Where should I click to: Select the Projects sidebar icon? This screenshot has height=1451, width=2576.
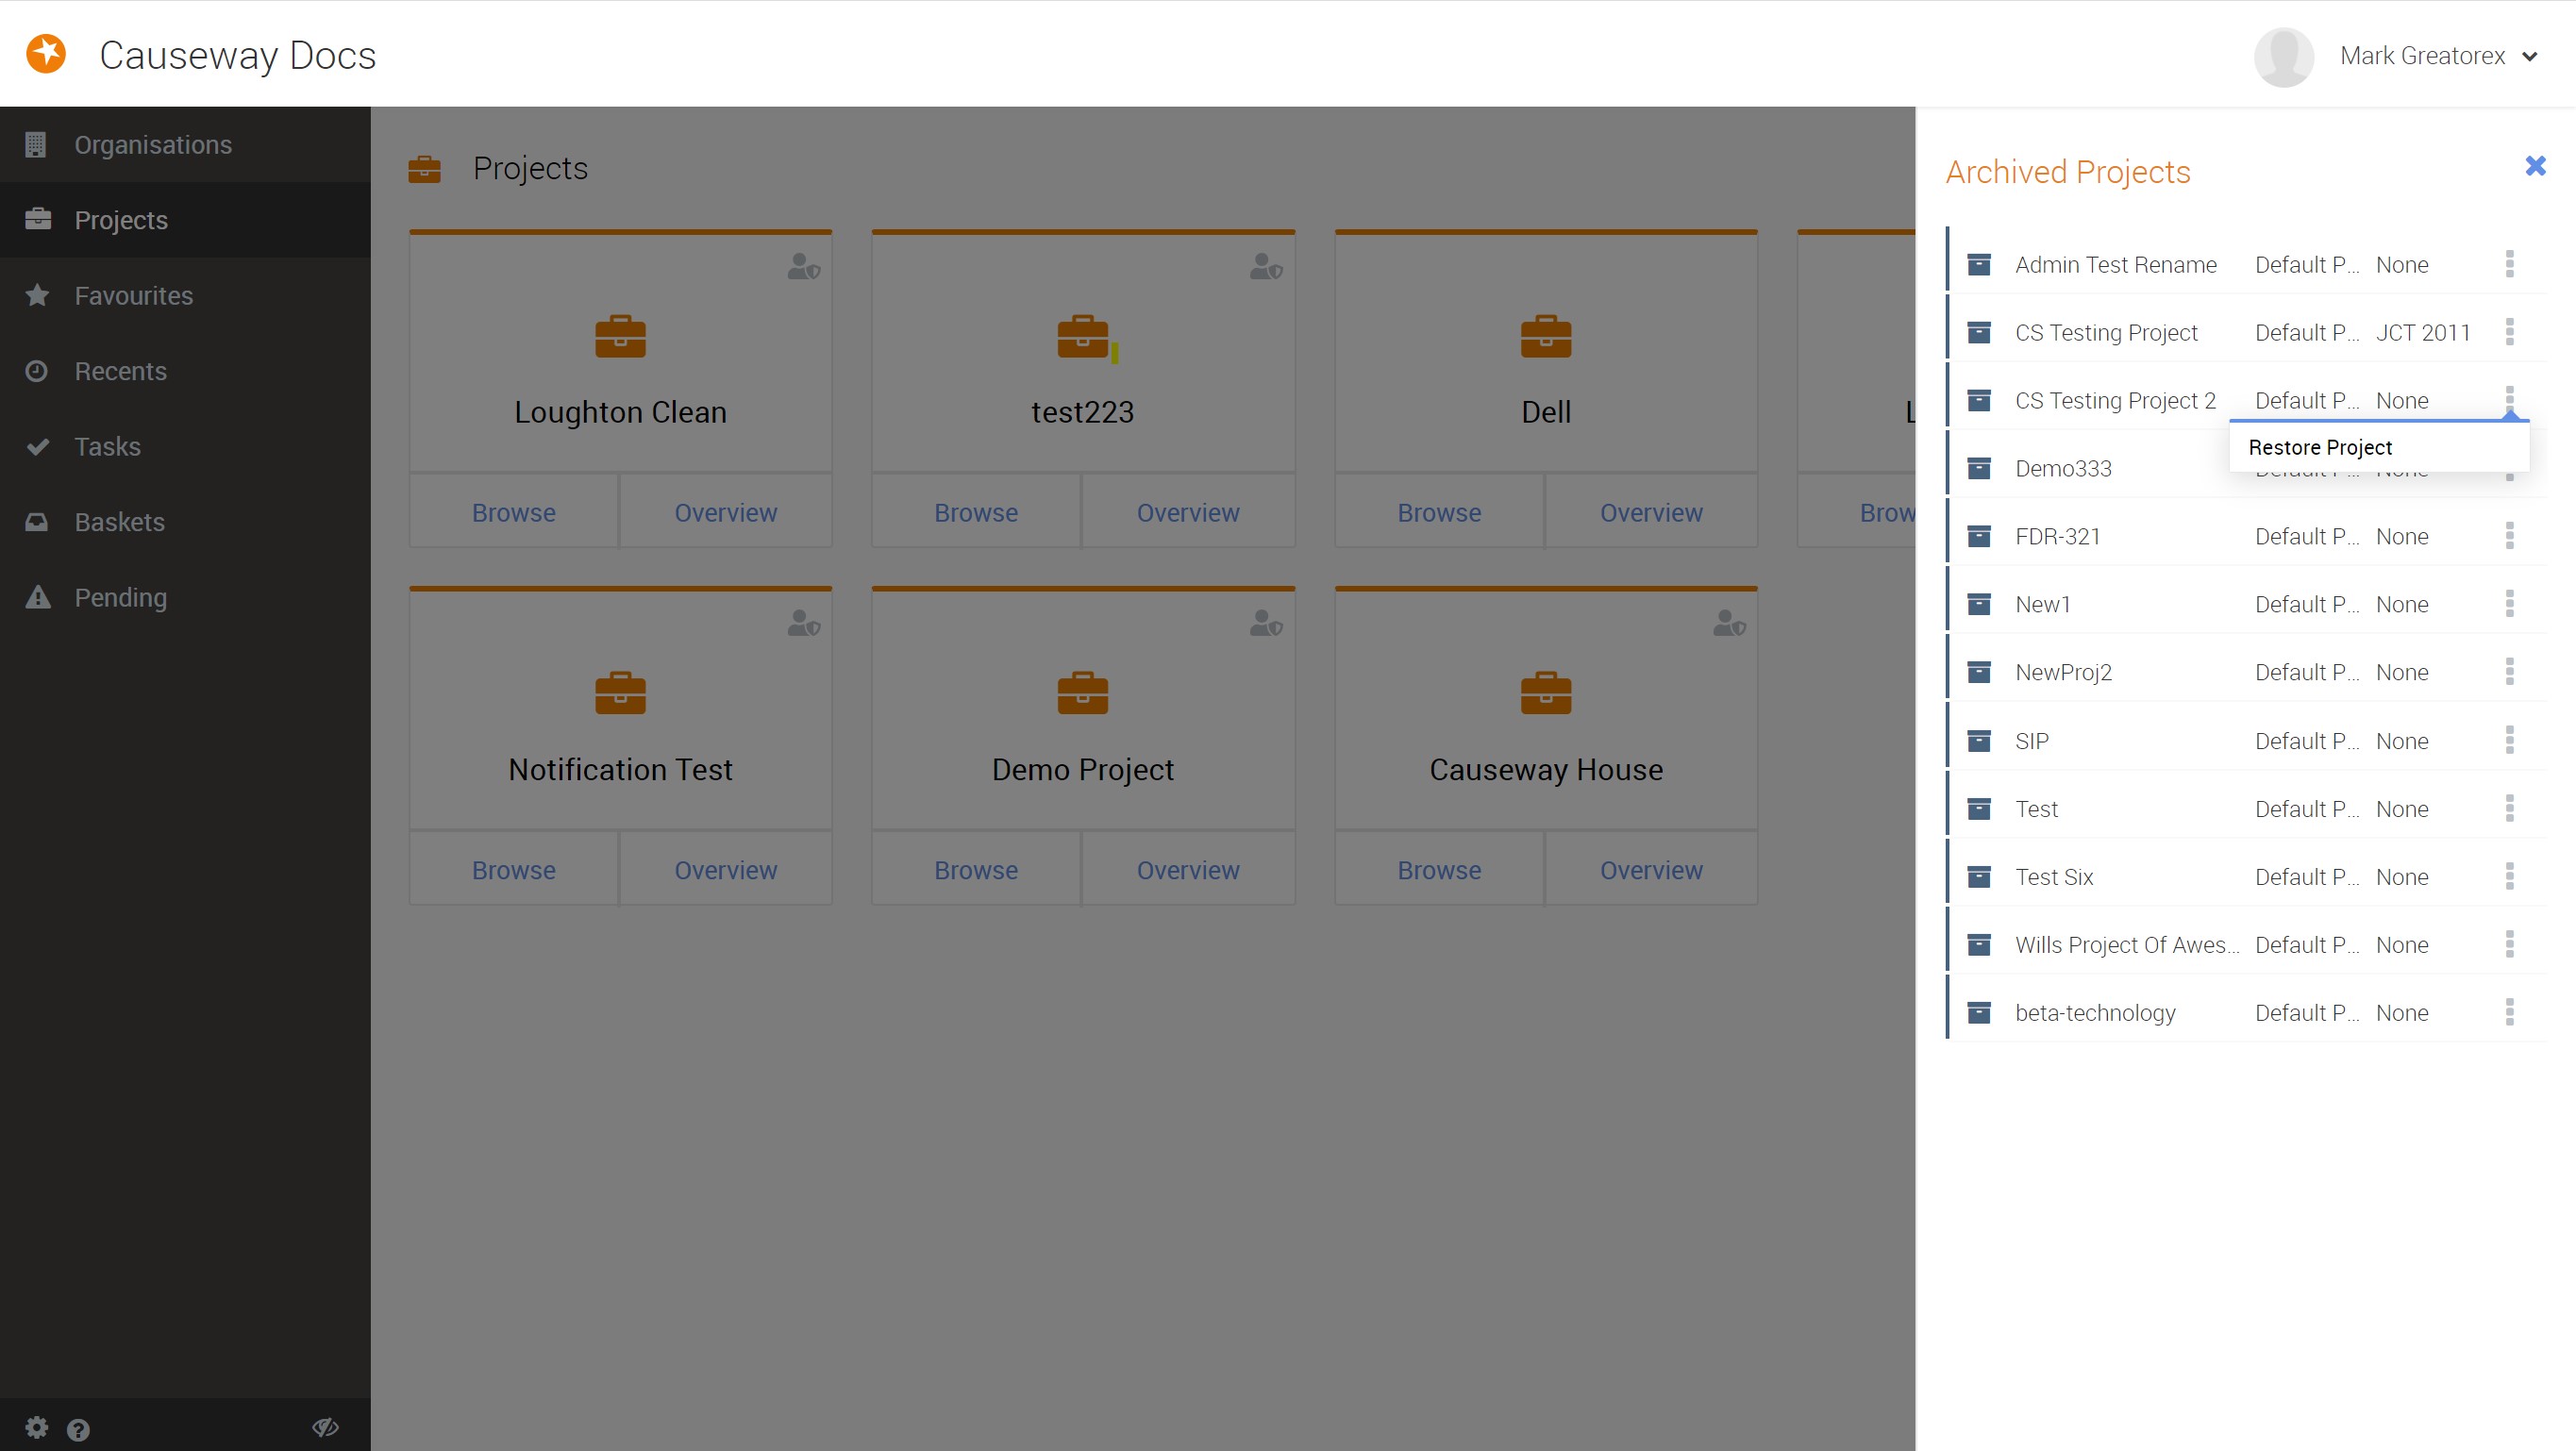[x=39, y=218]
